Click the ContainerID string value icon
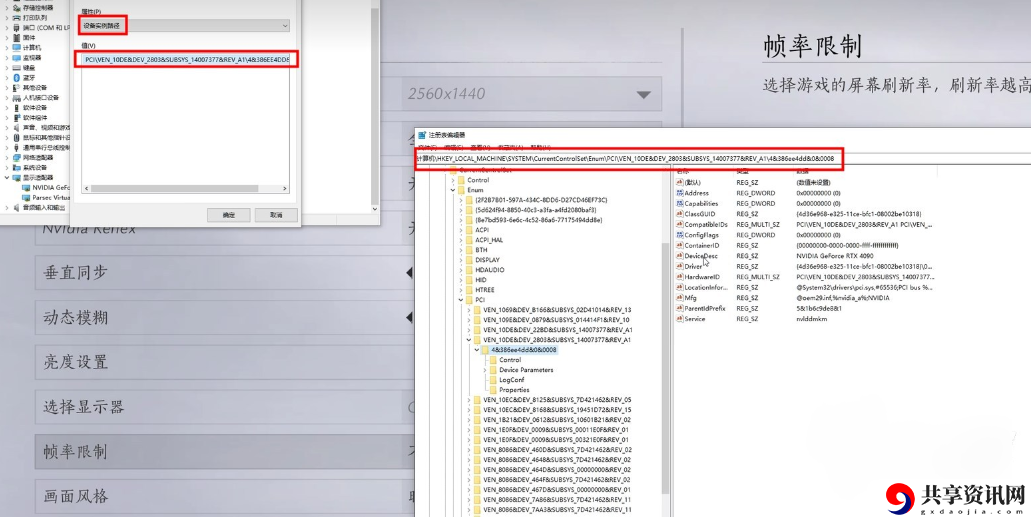This screenshot has height=518, width=1031. coord(680,245)
